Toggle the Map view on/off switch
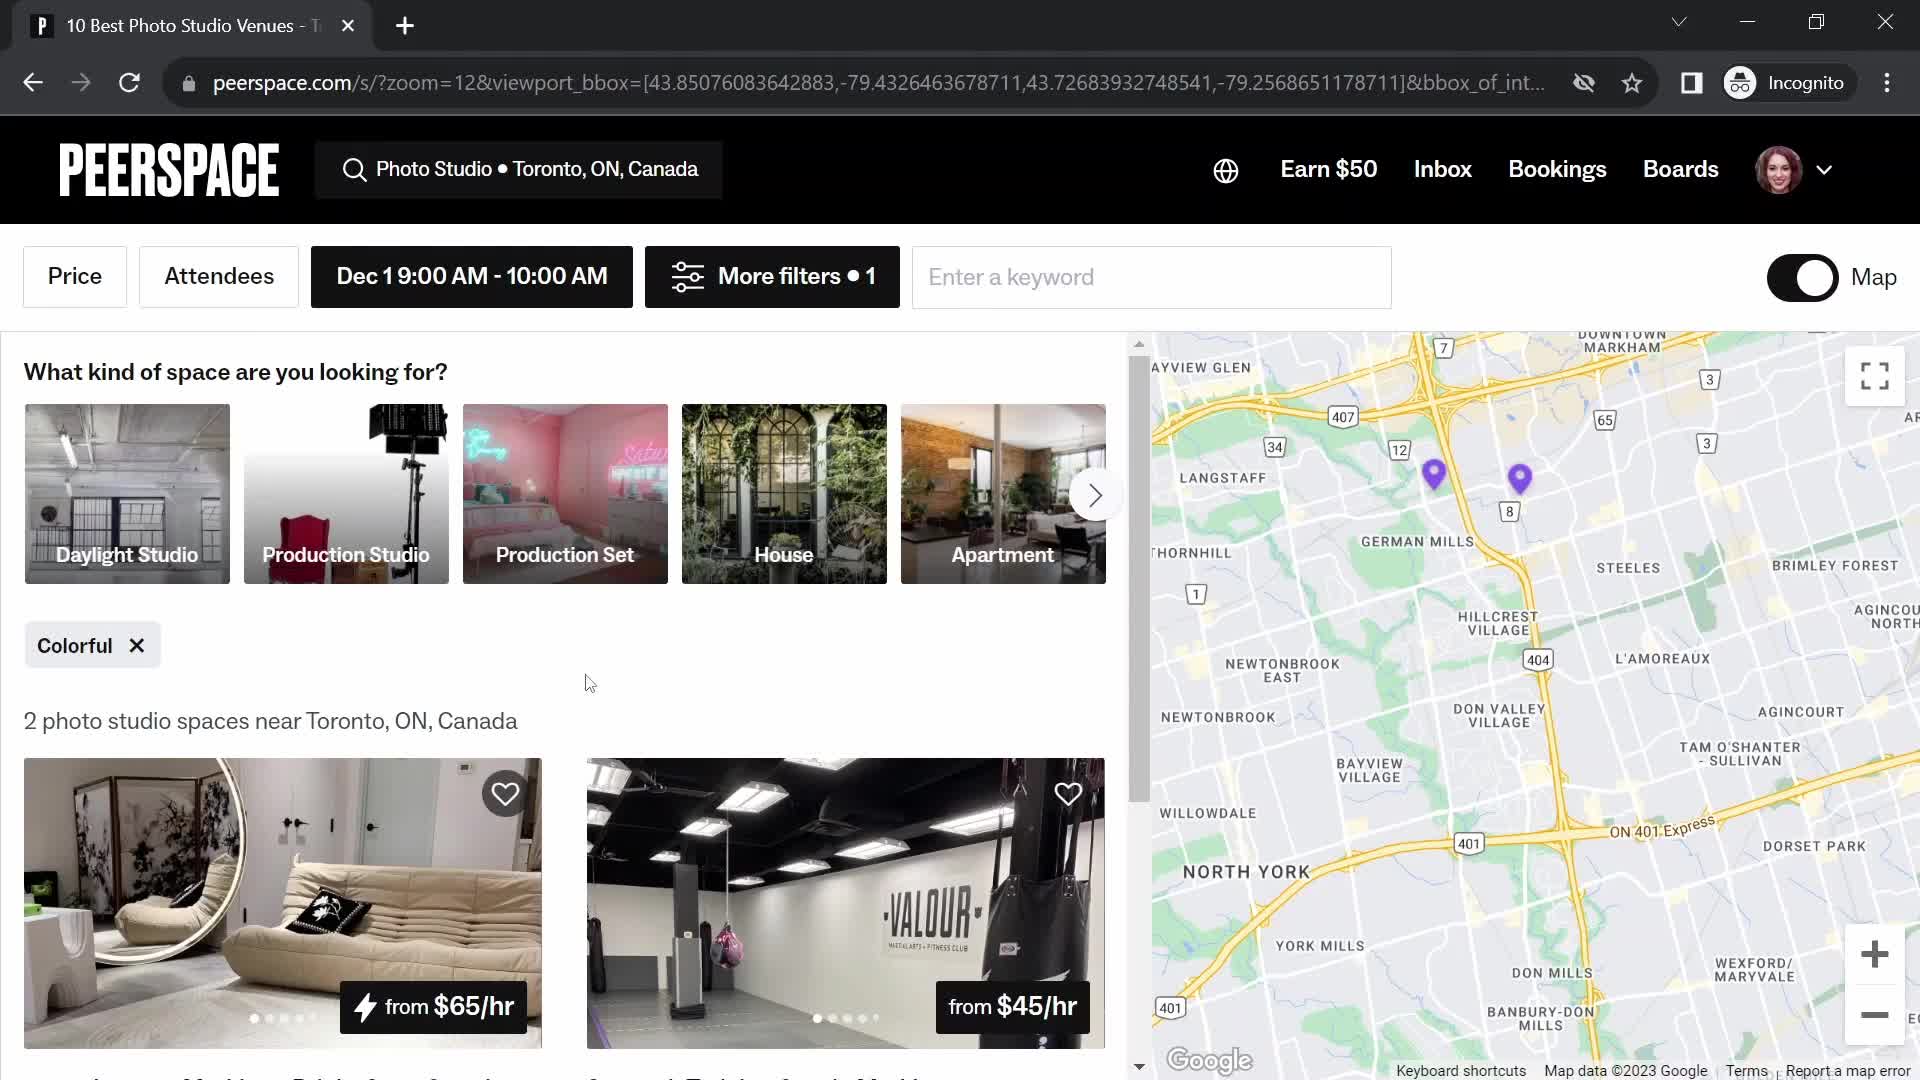 (x=1803, y=276)
